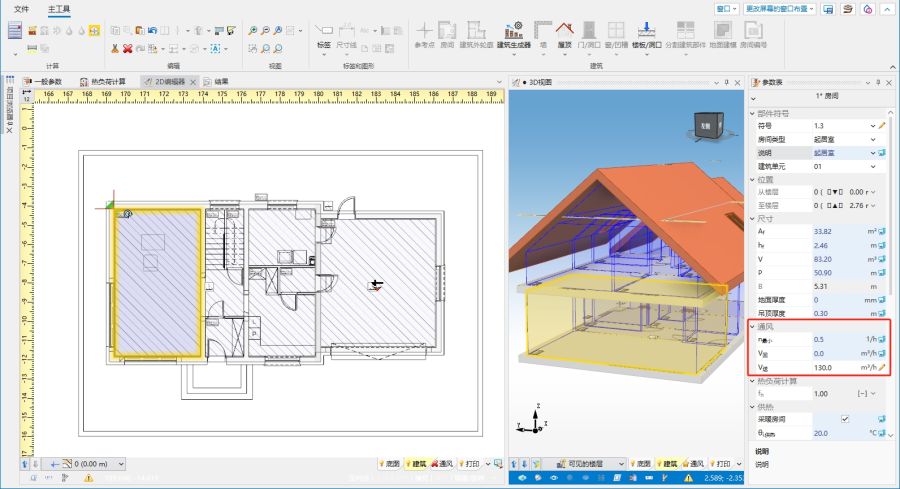Click the edit pencil icon beside 符号
Image resolution: width=900 pixels, height=489 pixels.
(882, 126)
